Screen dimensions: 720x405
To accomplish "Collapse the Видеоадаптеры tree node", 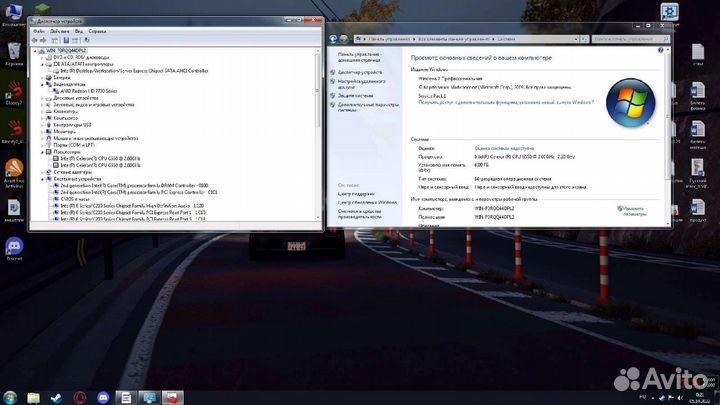I will pyautogui.click(x=42, y=85).
